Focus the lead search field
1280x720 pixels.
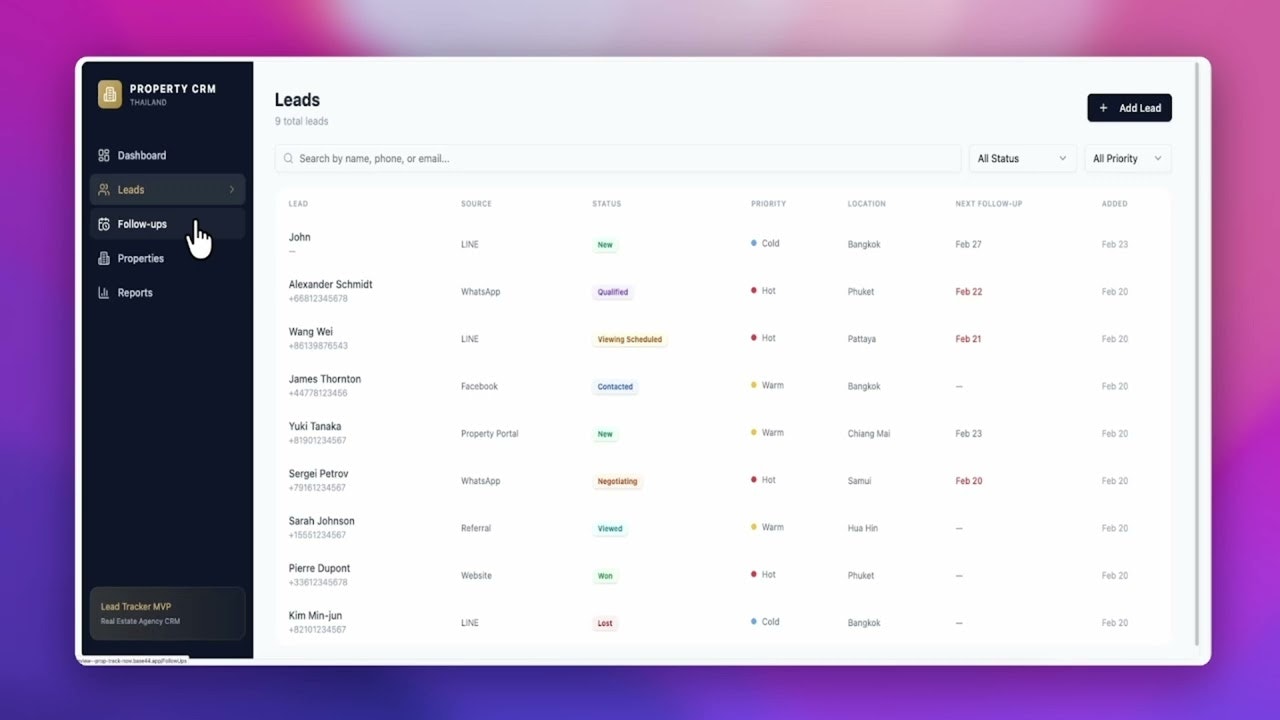(x=618, y=158)
